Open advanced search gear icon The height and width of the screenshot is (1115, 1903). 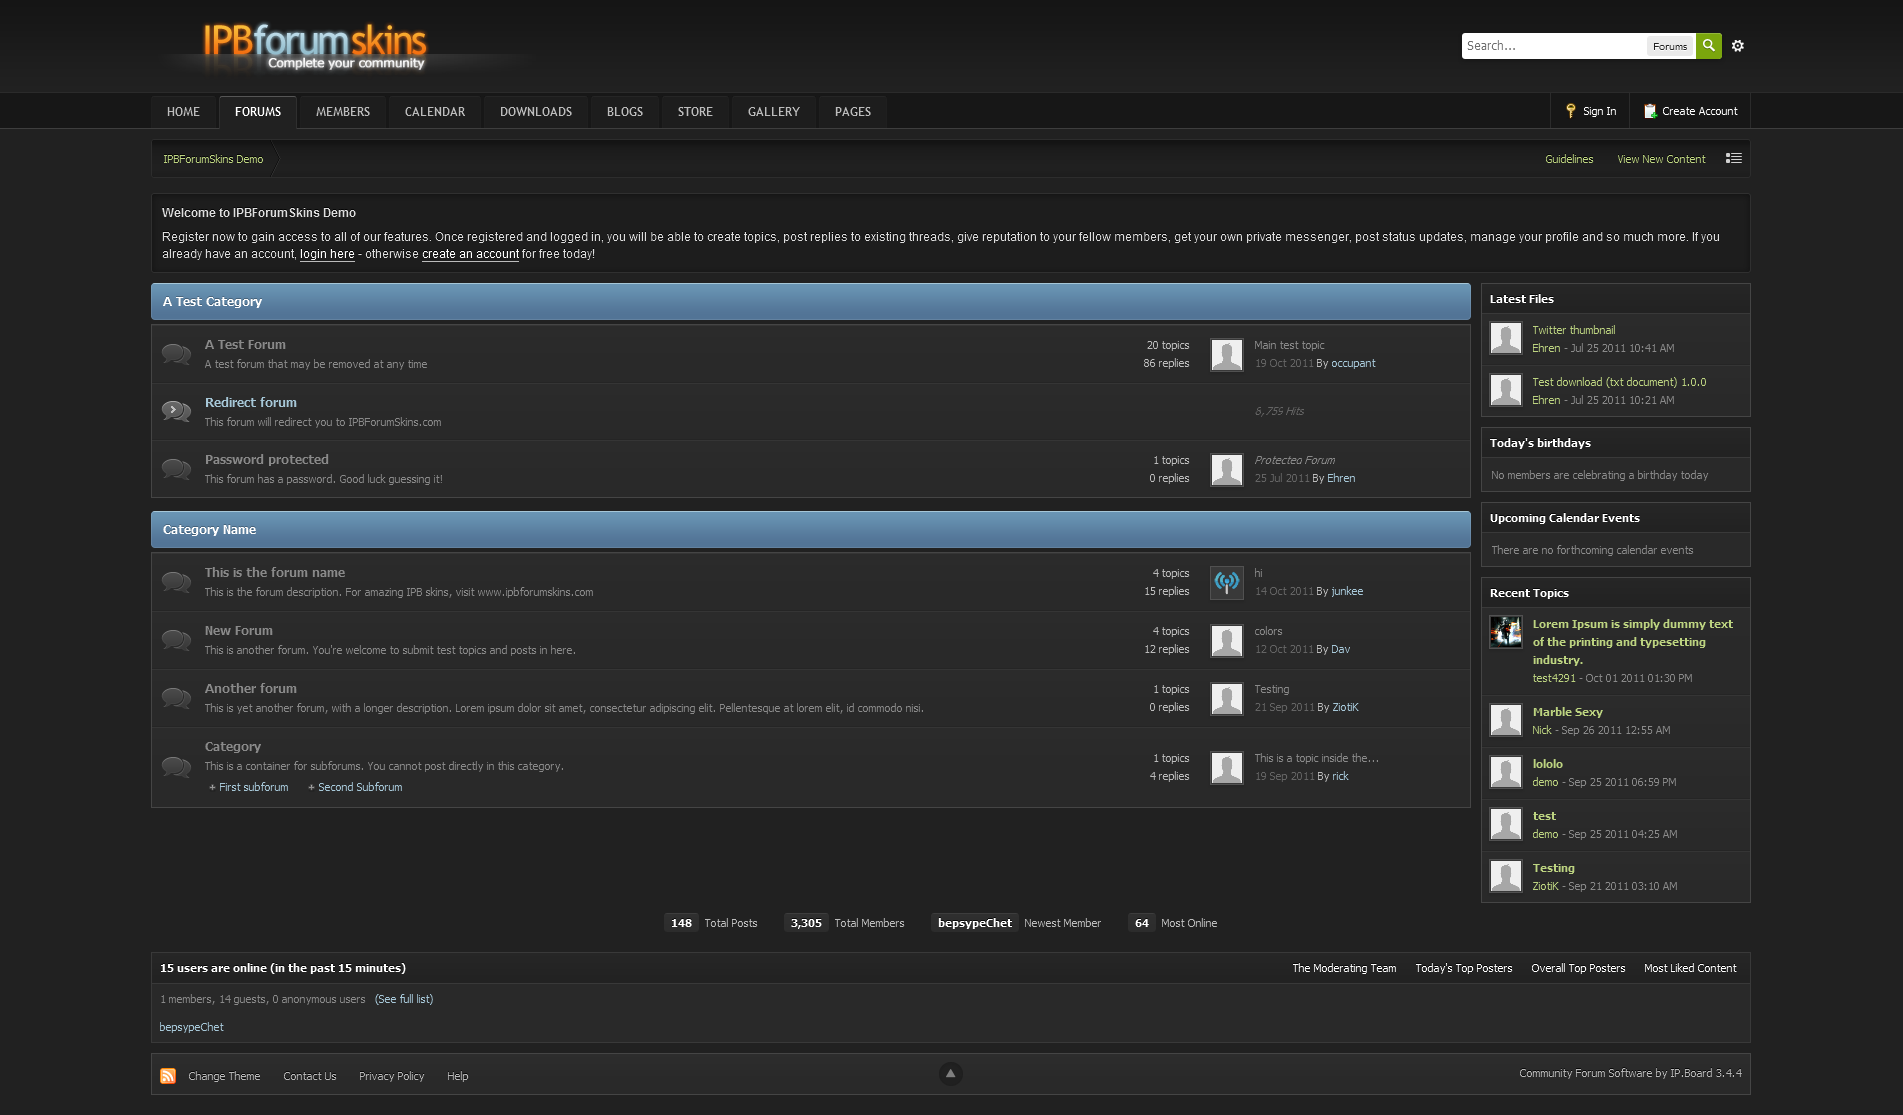(x=1738, y=46)
